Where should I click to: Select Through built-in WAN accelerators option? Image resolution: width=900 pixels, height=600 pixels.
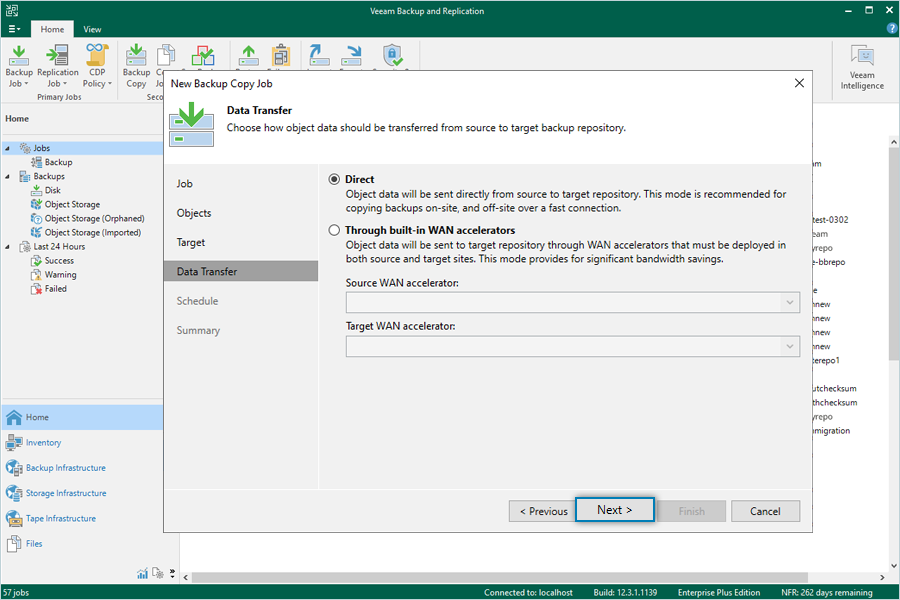pyautogui.click(x=334, y=231)
